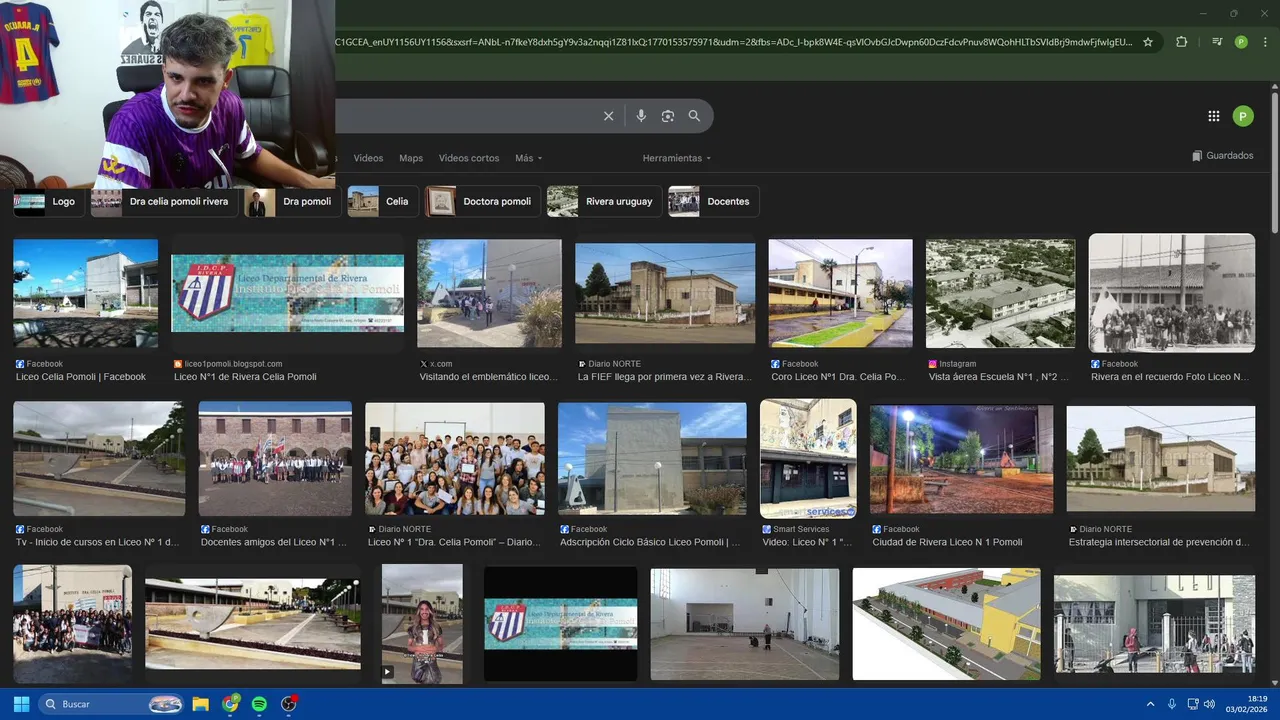The height and width of the screenshot is (720, 1280).
Task: Open OBS Studio from the taskbar
Action: pyautogui.click(x=289, y=704)
